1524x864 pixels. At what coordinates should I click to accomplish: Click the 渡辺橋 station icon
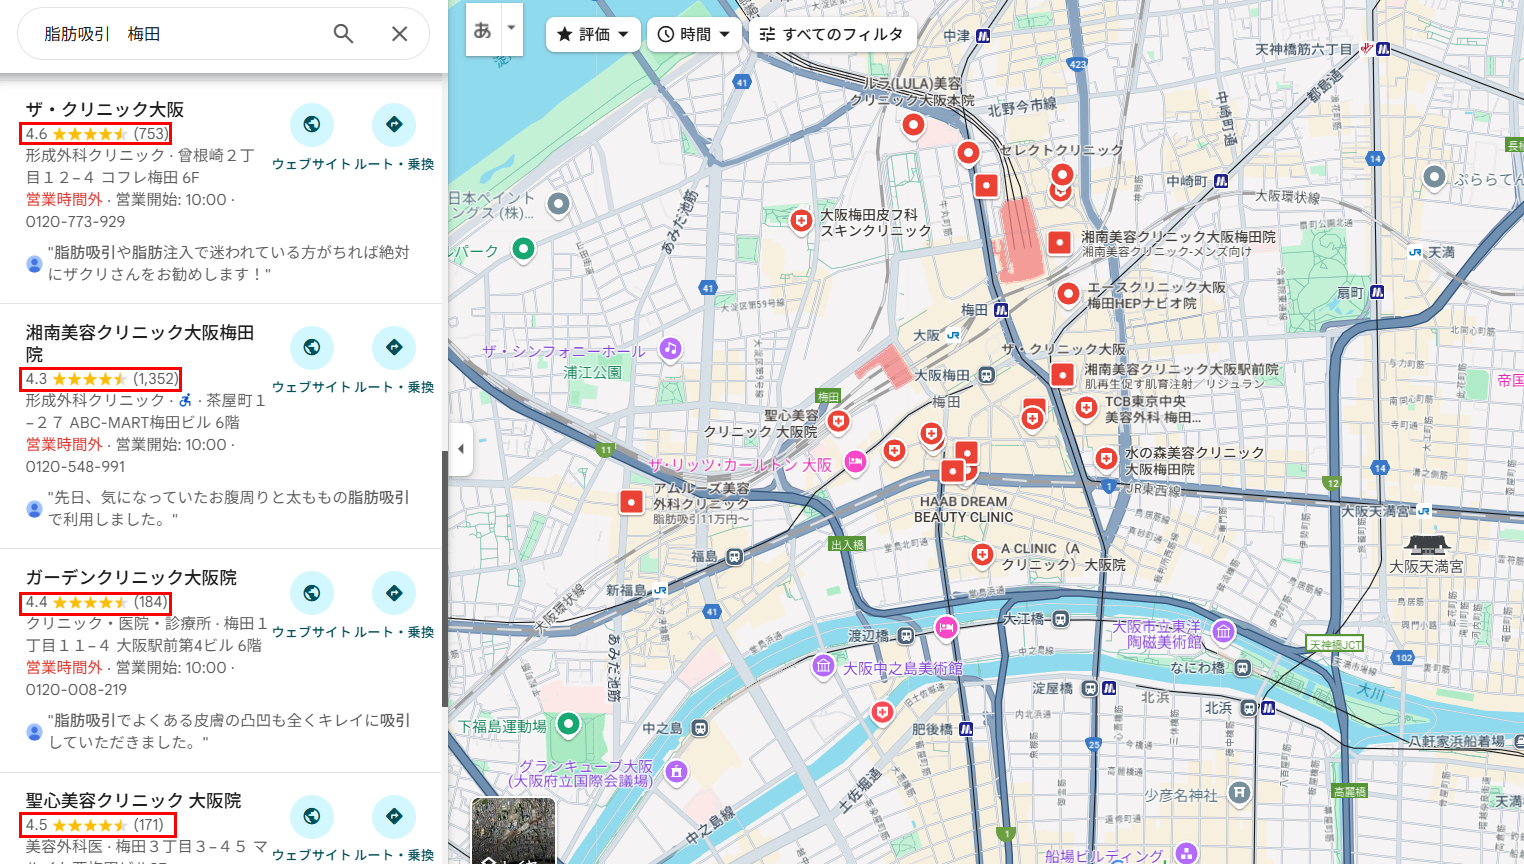905,635
